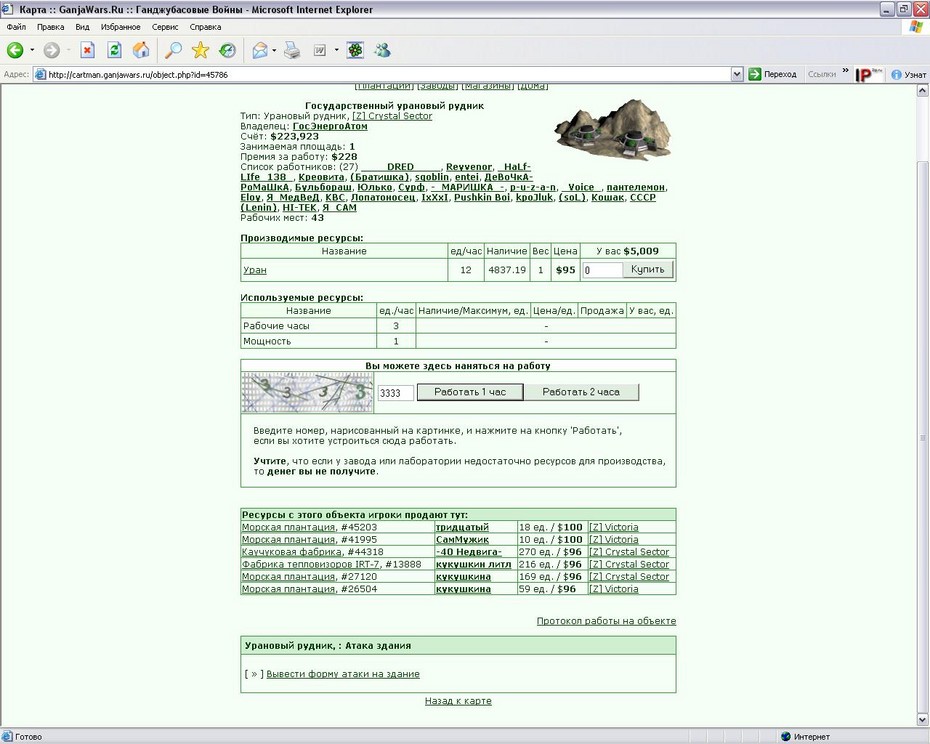
Task: Click the Stop loading red X icon
Action: 87,50
